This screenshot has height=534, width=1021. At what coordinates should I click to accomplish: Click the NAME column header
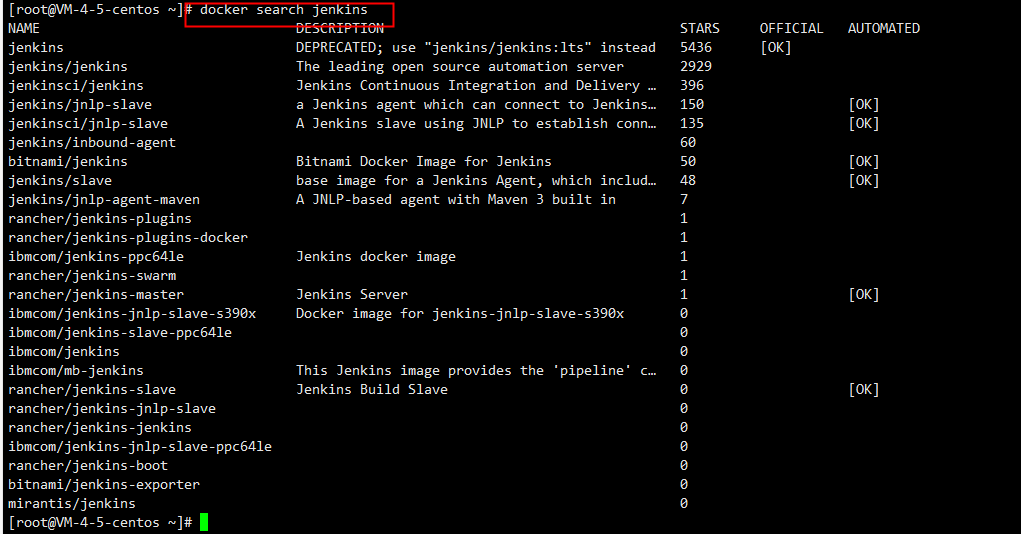(x=24, y=29)
